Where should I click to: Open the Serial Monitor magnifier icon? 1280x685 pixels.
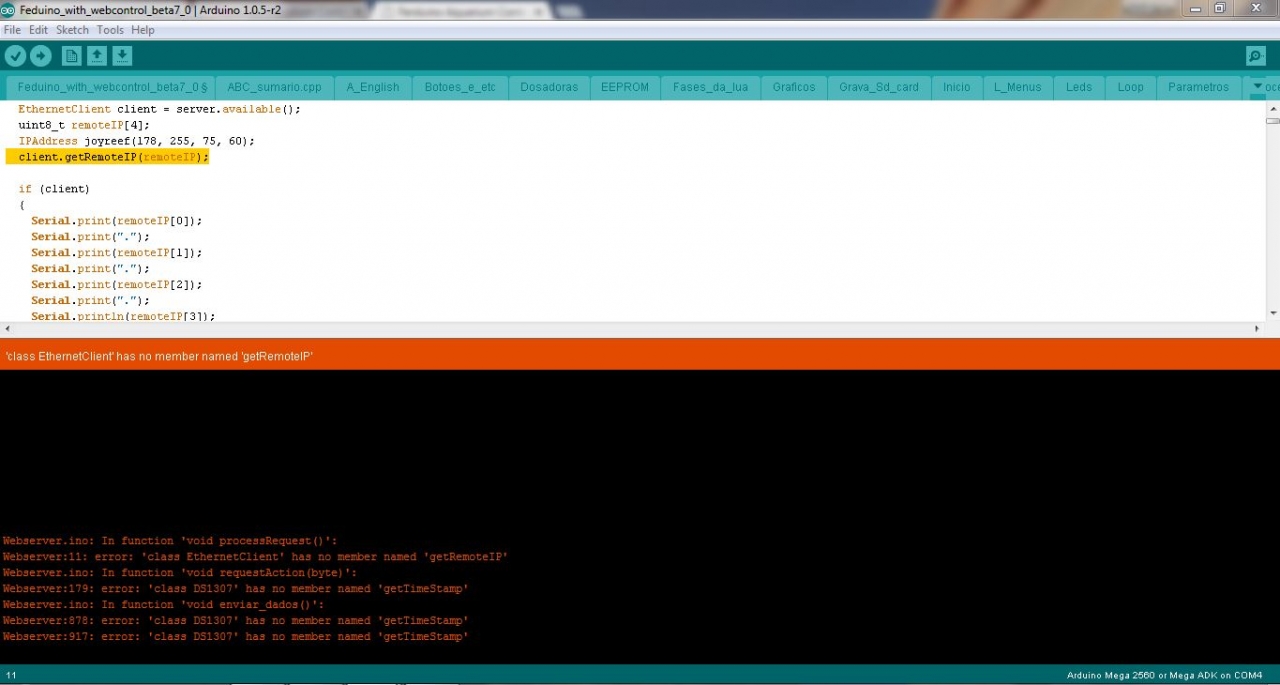tap(1256, 56)
